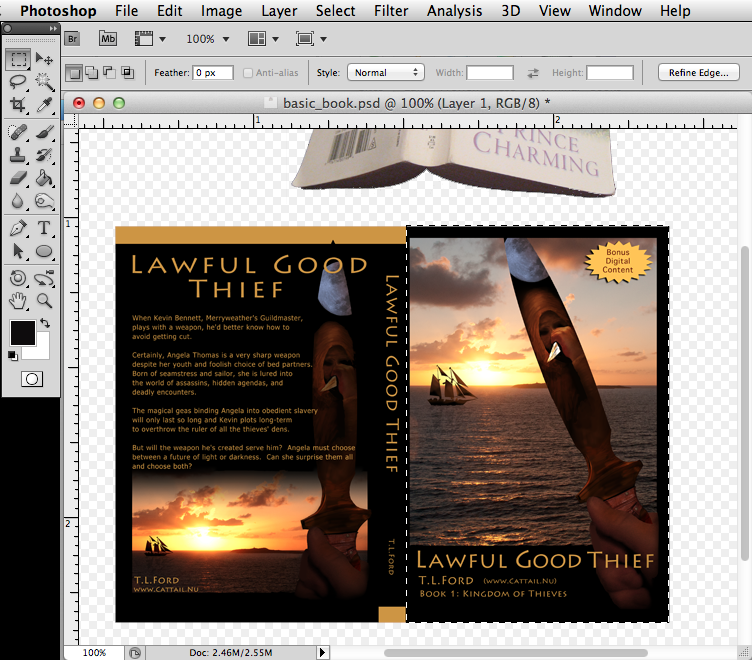Launch Mini Bridge with Mb button
The image size is (752, 660).
pos(108,39)
